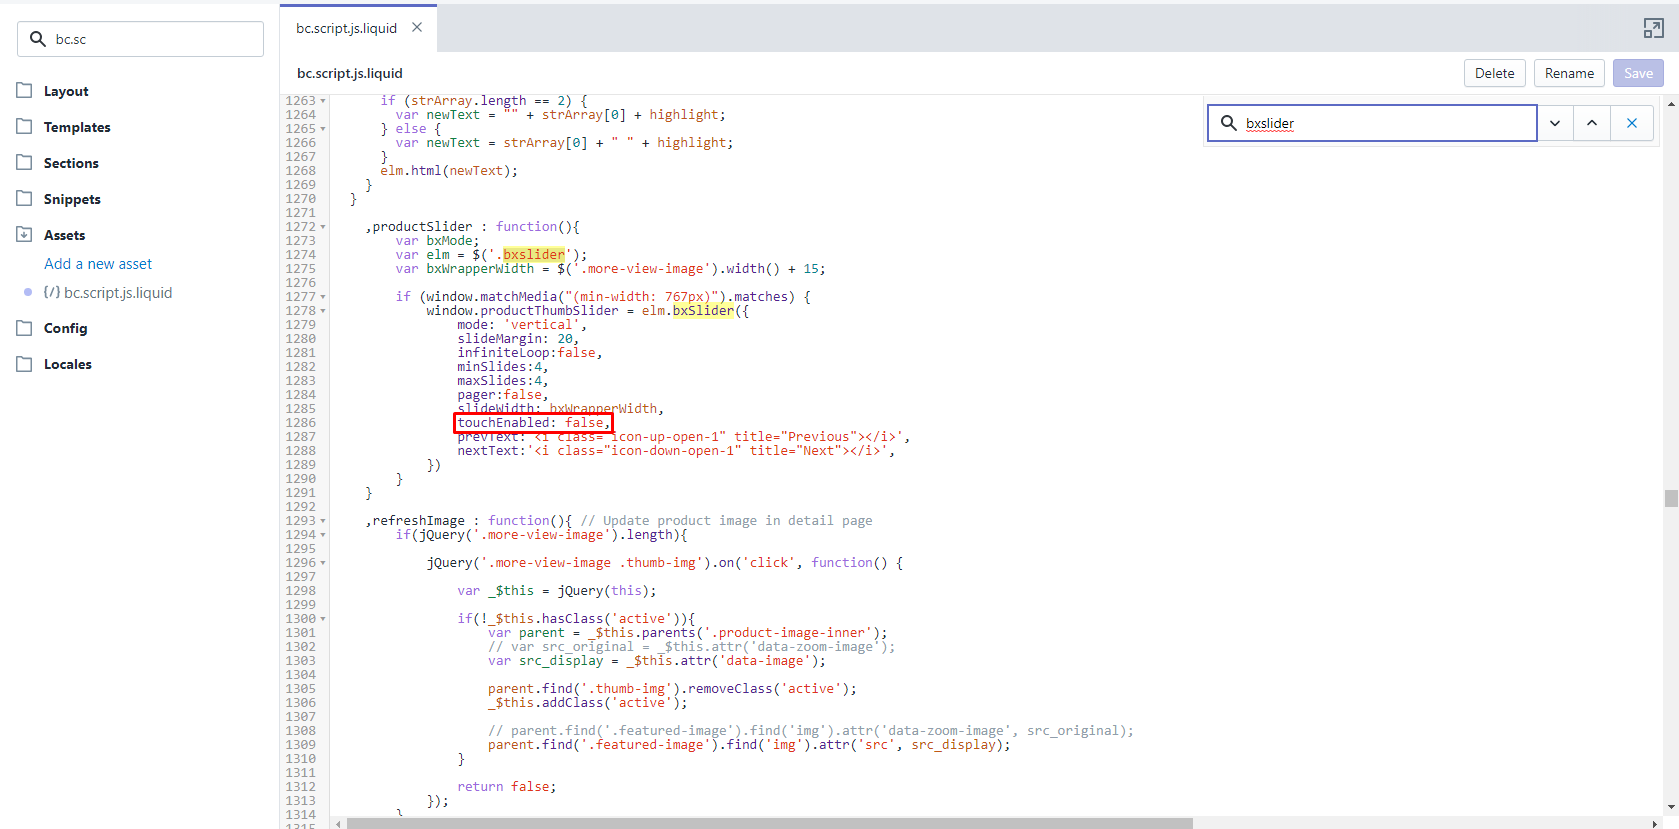Click highlighted bxSlider on line 1278
Image resolution: width=1679 pixels, height=829 pixels.
coord(703,311)
